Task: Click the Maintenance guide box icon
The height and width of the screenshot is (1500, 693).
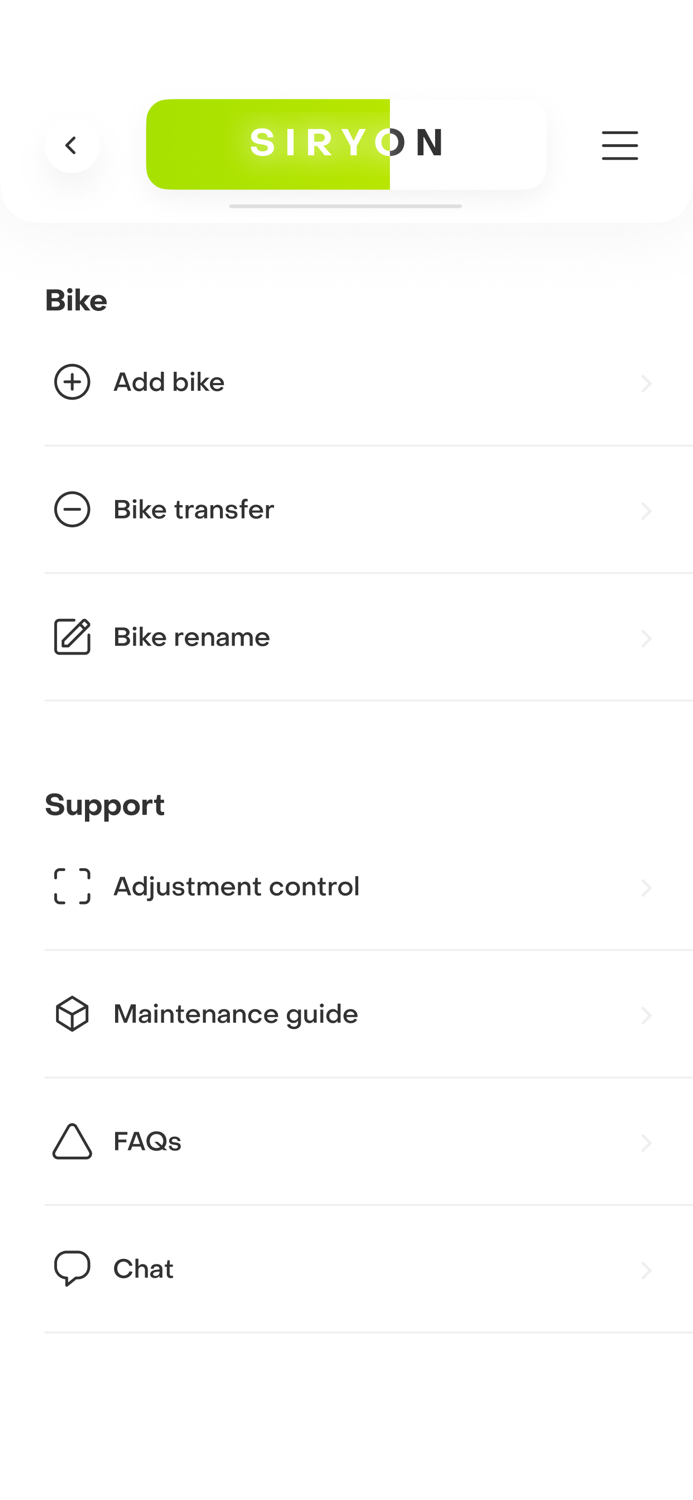Action: click(x=72, y=1014)
